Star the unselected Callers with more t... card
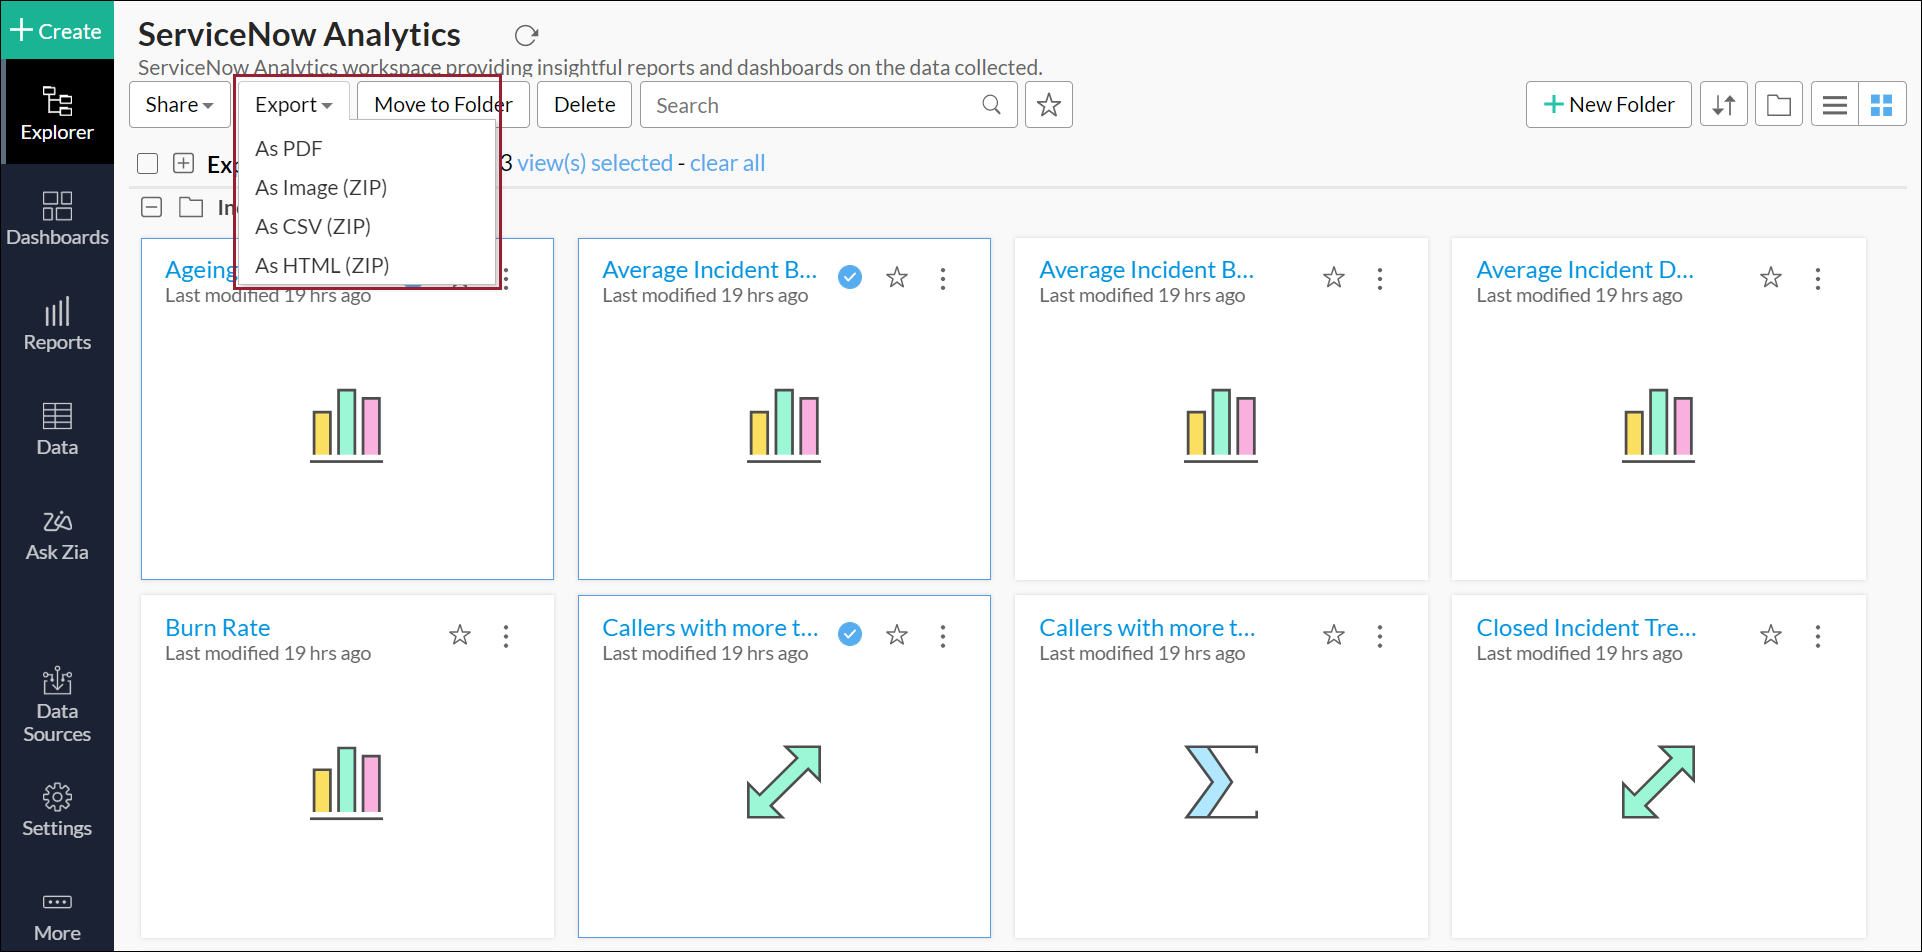 1334,635
